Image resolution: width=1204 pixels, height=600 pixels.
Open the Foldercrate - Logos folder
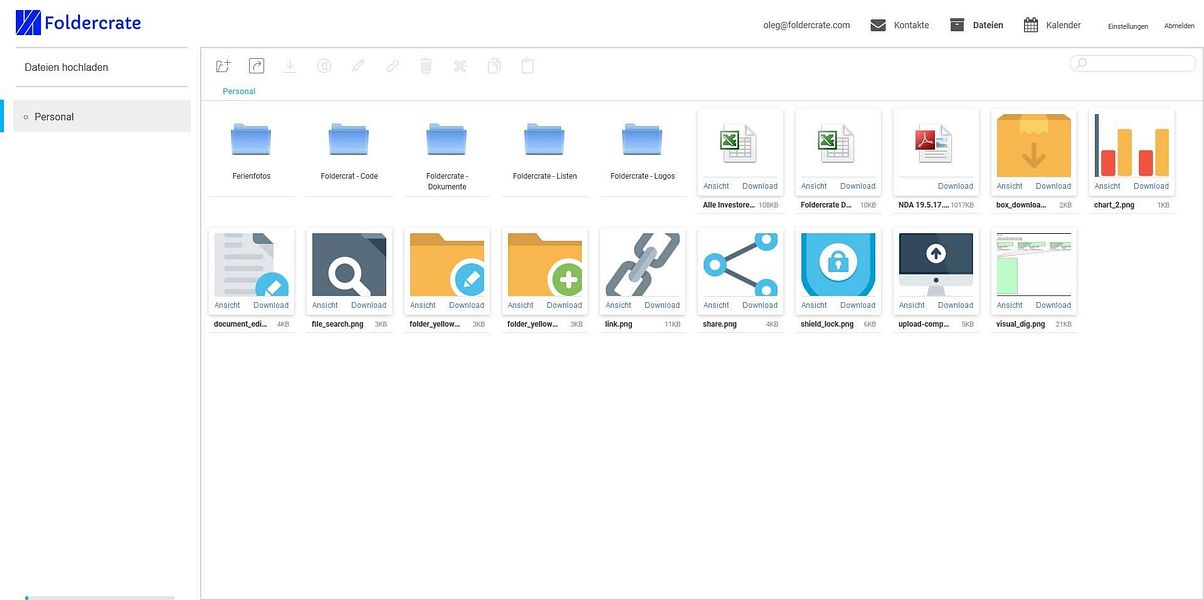click(x=642, y=140)
